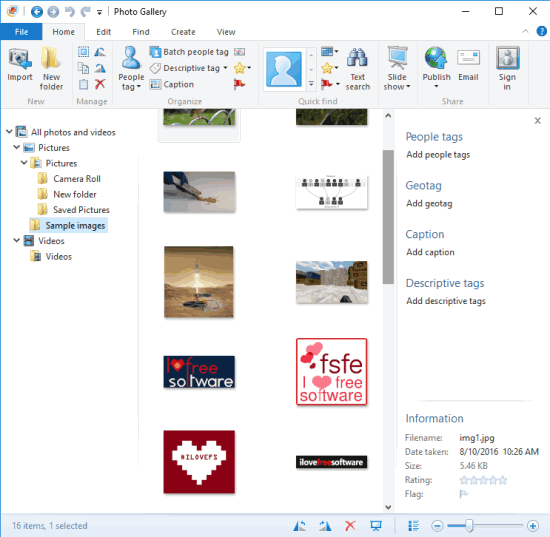Click the Caption button in Organize
The height and width of the screenshot is (537, 550).
[172, 85]
